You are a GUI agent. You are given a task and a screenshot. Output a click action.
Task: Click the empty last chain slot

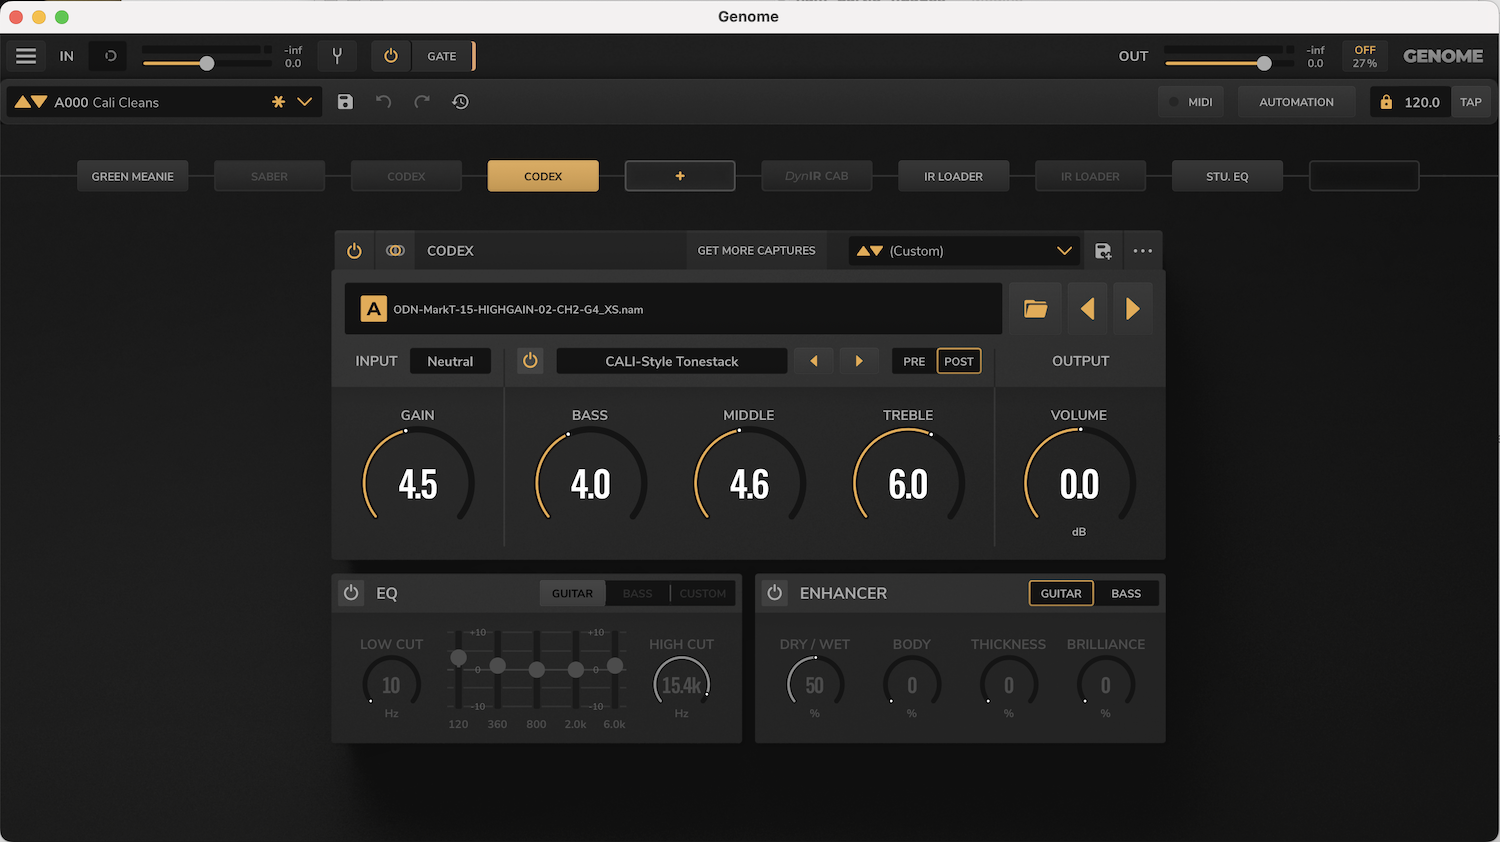point(1364,176)
